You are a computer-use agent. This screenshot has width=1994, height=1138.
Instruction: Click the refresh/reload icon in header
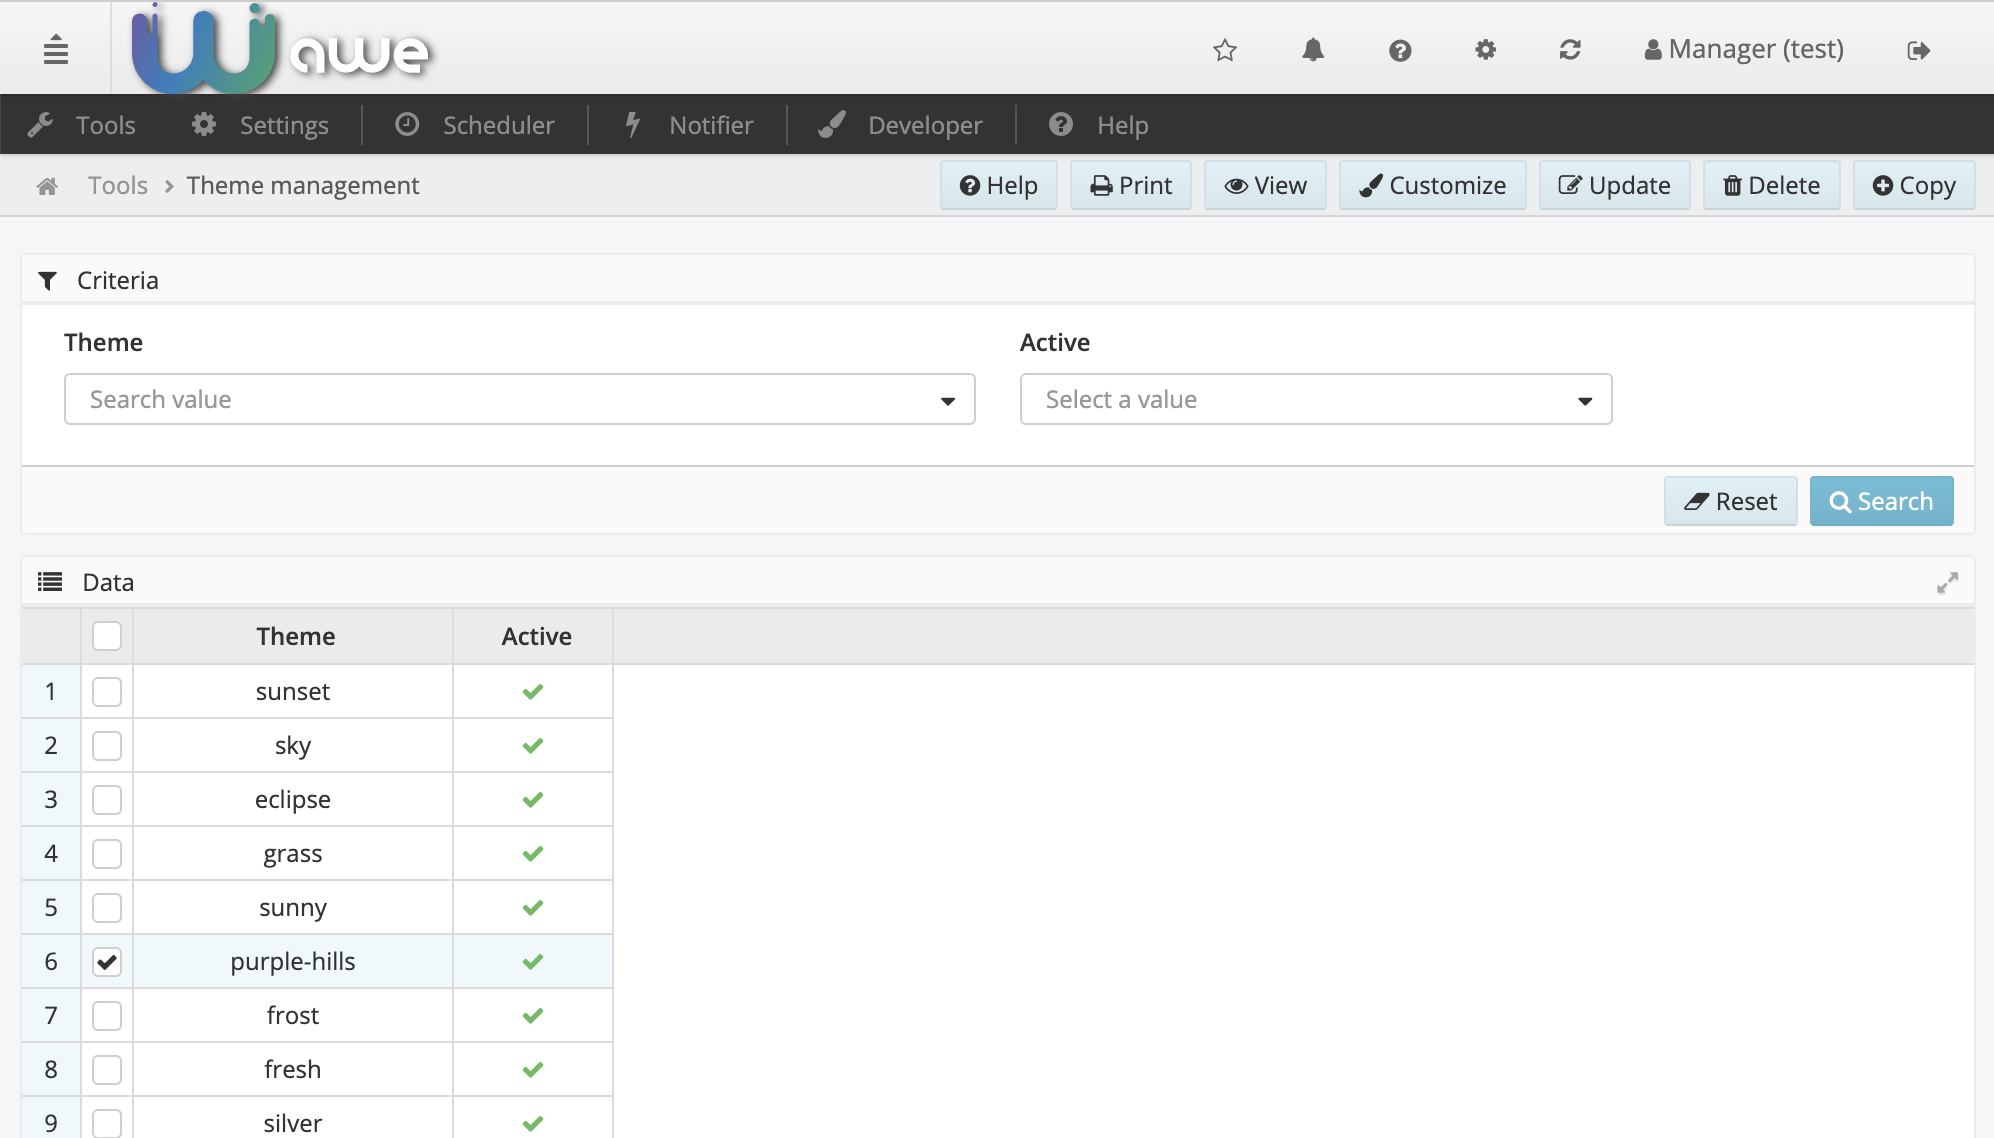[x=1568, y=48]
